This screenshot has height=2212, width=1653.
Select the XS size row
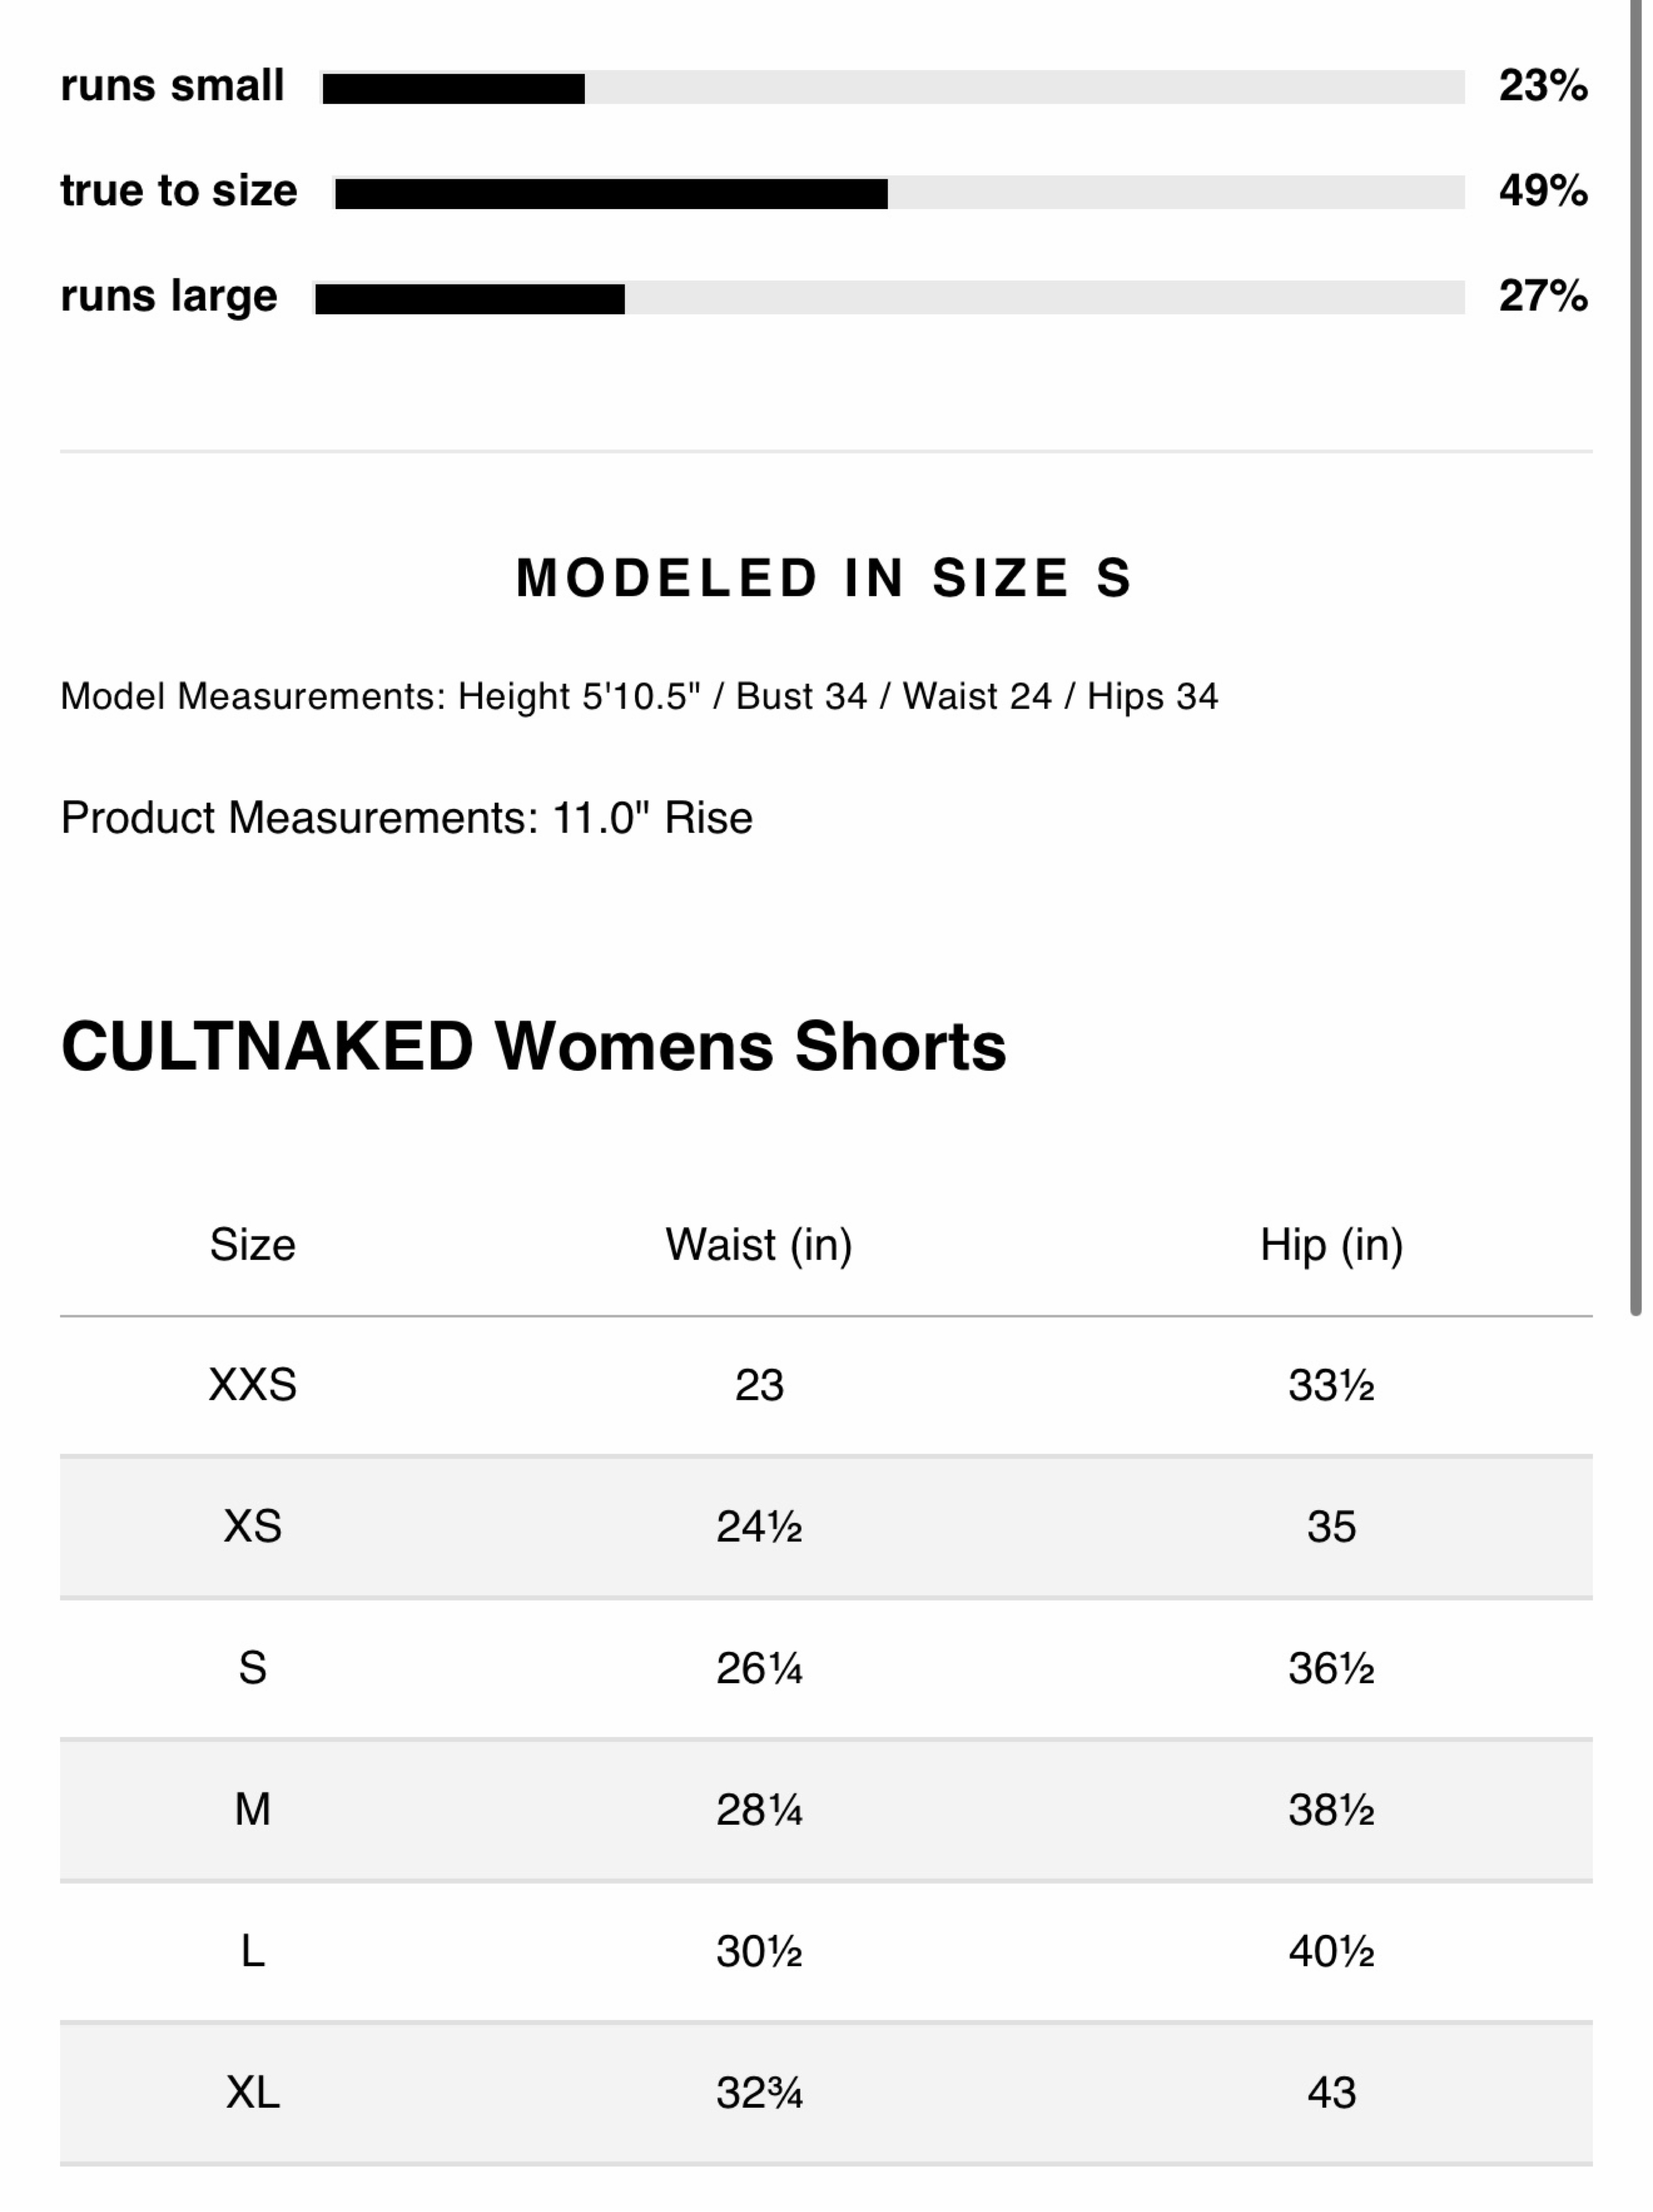826,1527
